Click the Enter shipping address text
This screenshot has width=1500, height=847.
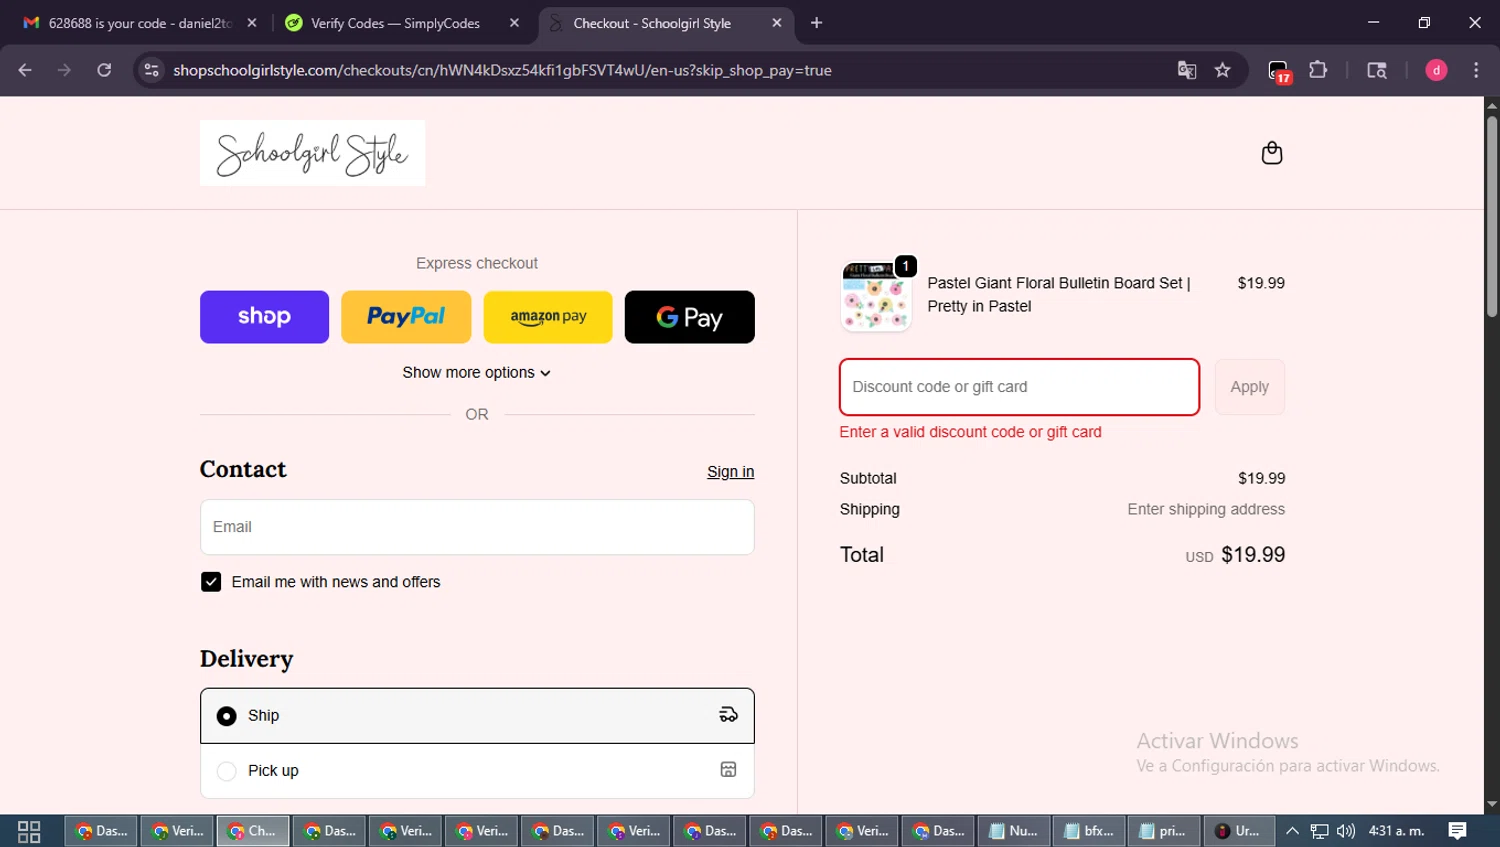(x=1206, y=509)
